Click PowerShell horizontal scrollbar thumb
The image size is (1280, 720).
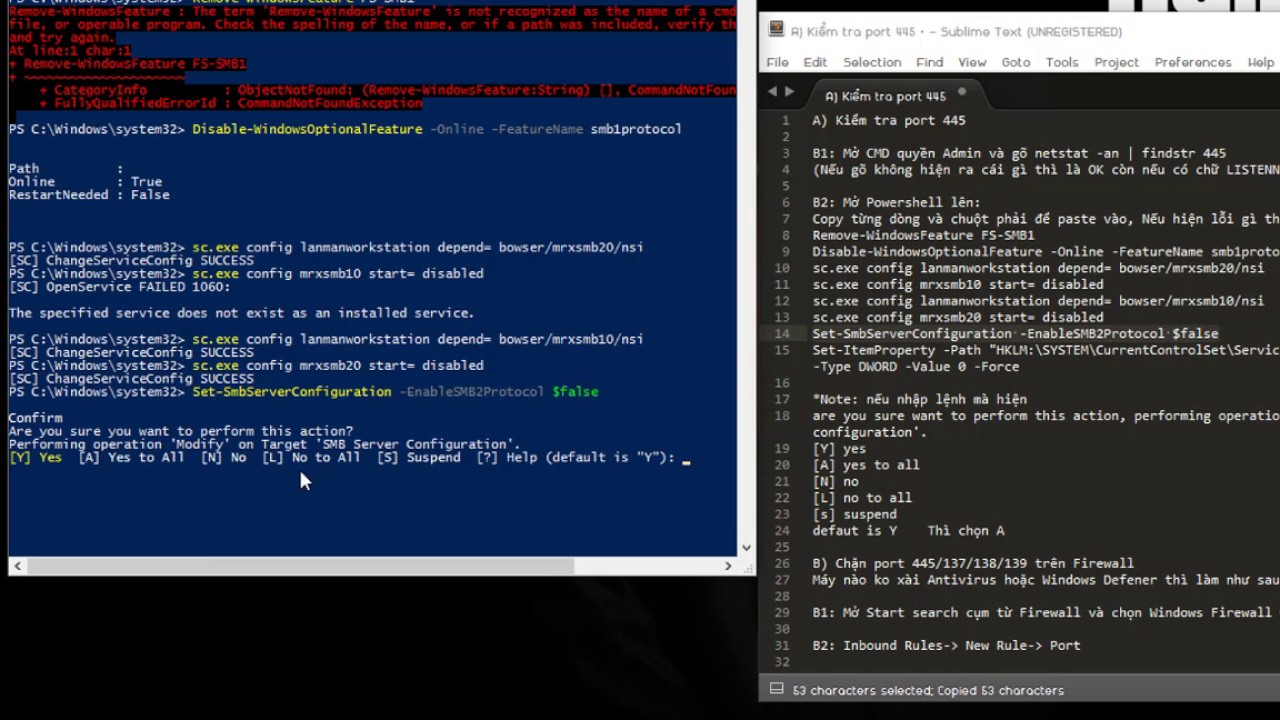pos(299,565)
